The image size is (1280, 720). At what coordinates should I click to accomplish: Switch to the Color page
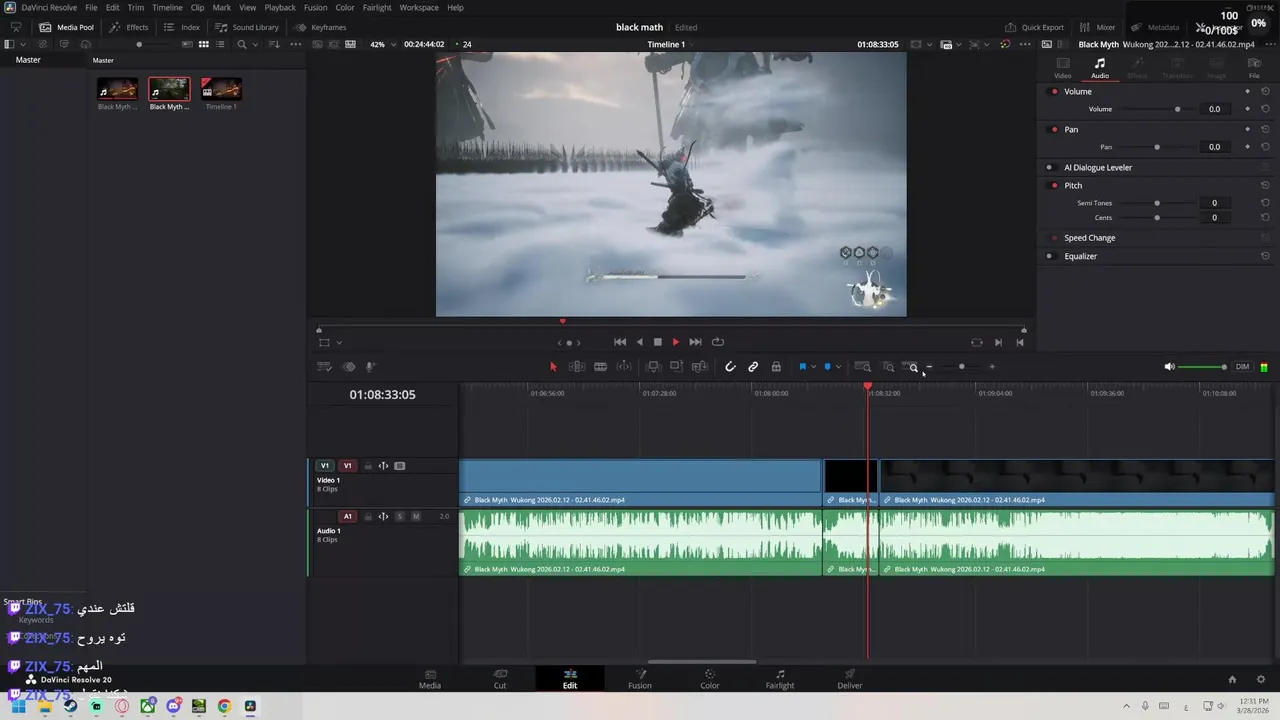tap(710, 679)
